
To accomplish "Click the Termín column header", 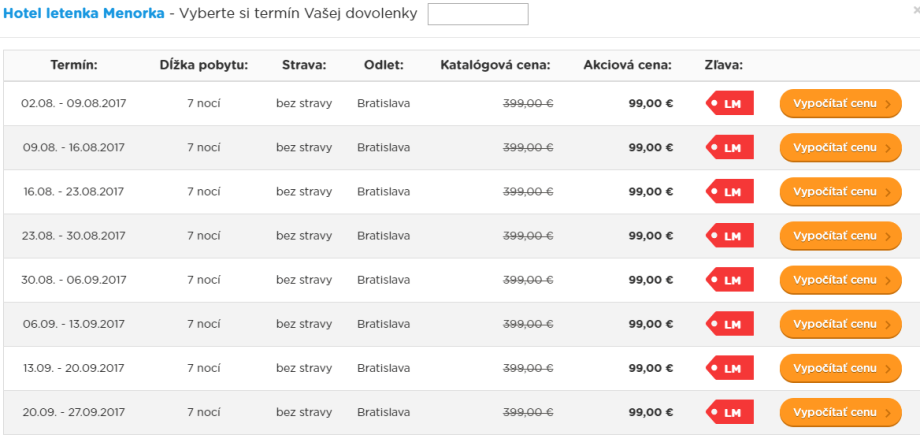I will tap(74, 66).
